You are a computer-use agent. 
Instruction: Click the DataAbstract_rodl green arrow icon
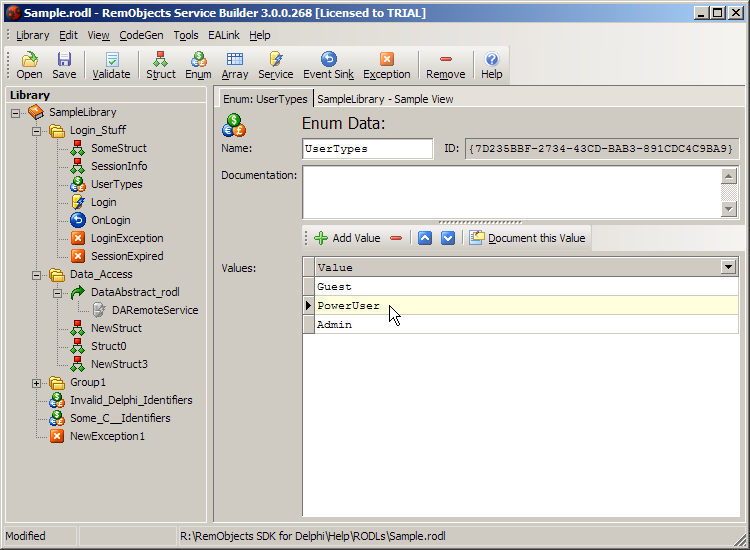tap(78, 292)
